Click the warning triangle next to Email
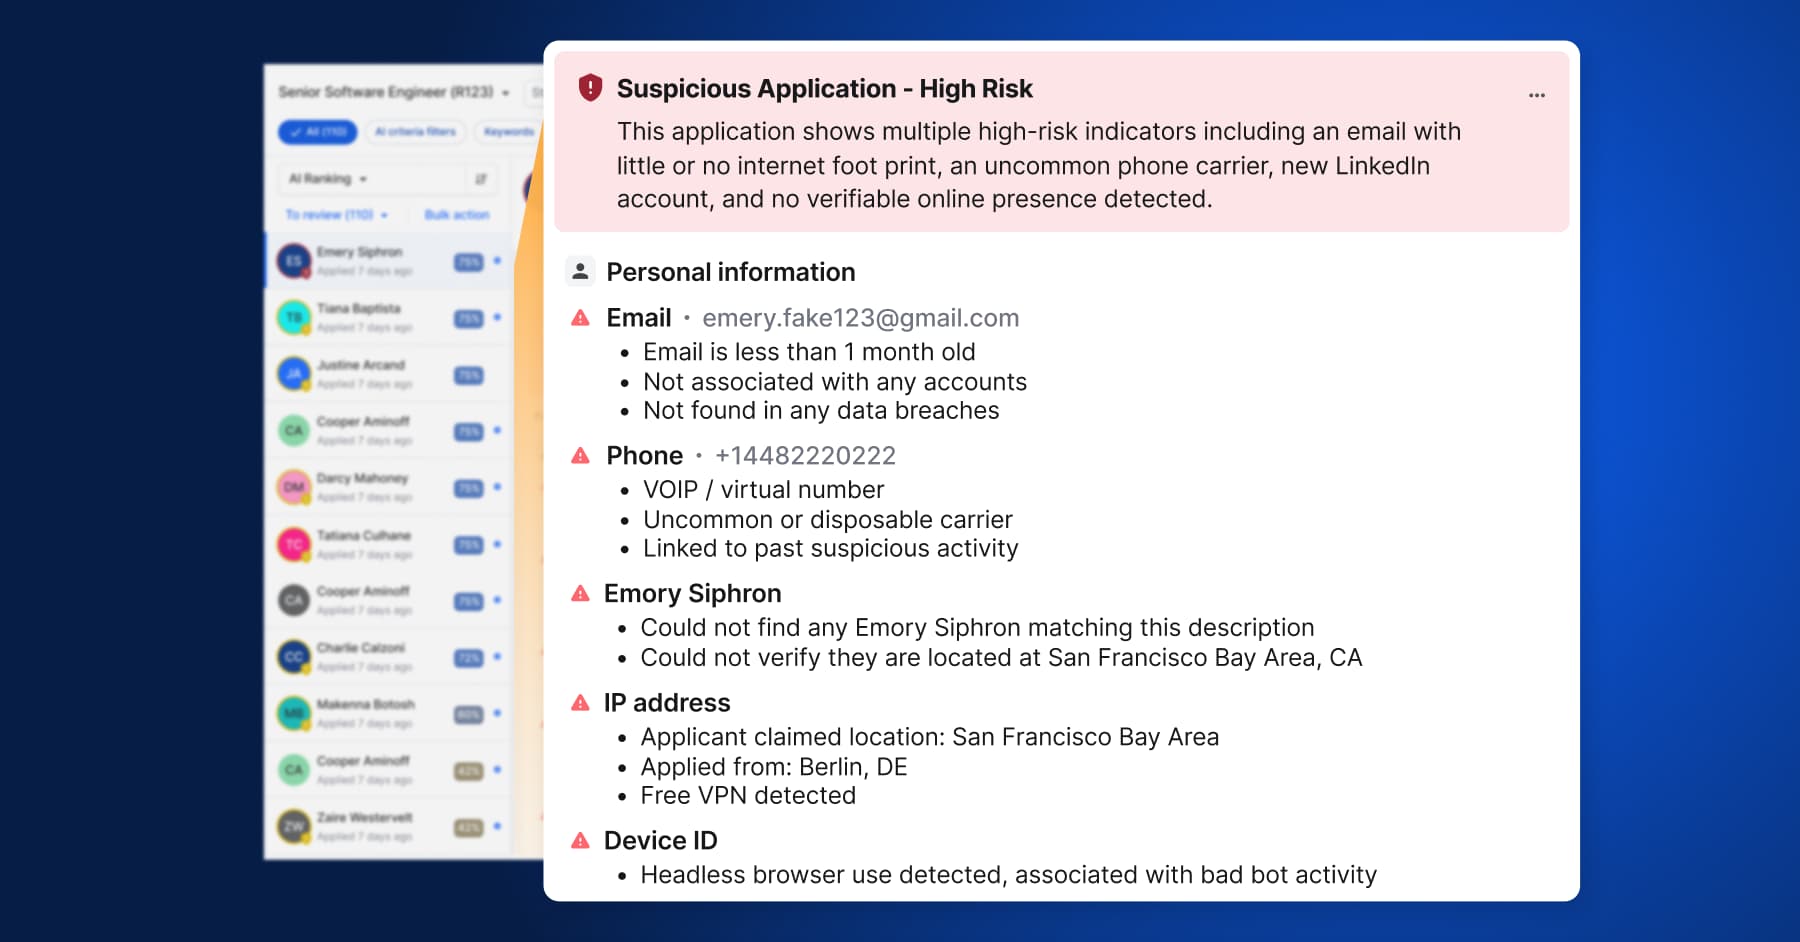 [580, 317]
